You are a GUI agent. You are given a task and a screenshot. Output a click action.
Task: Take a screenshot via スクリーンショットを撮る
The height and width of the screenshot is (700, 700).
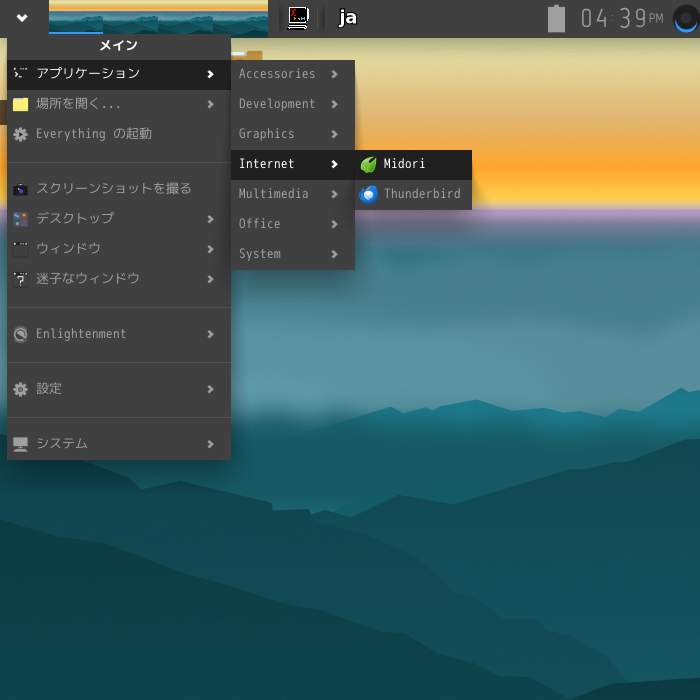point(119,189)
